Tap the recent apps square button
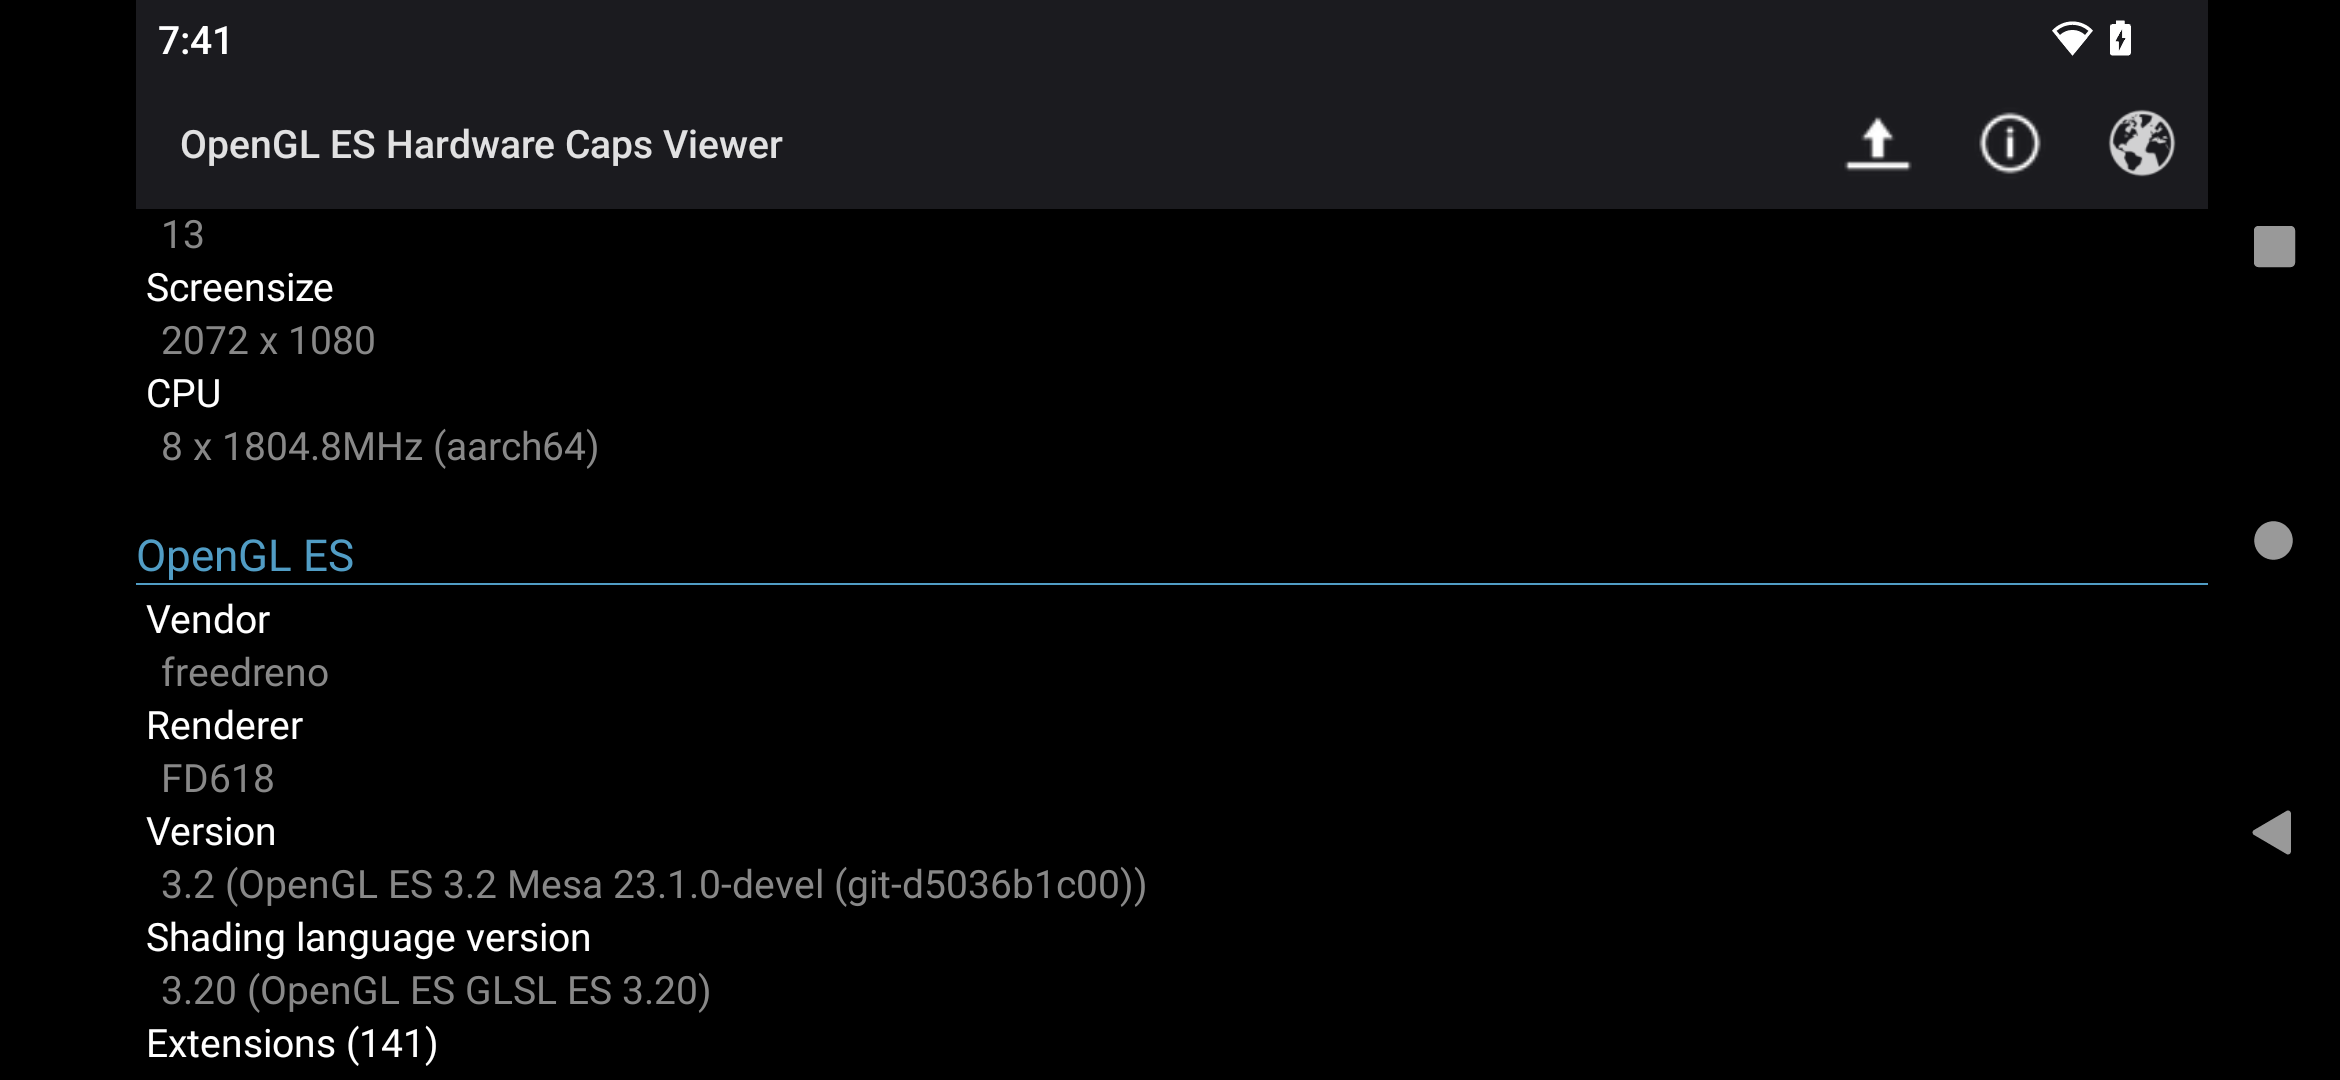Viewport: 2340px width, 1080px height. tap(2273, 247)
